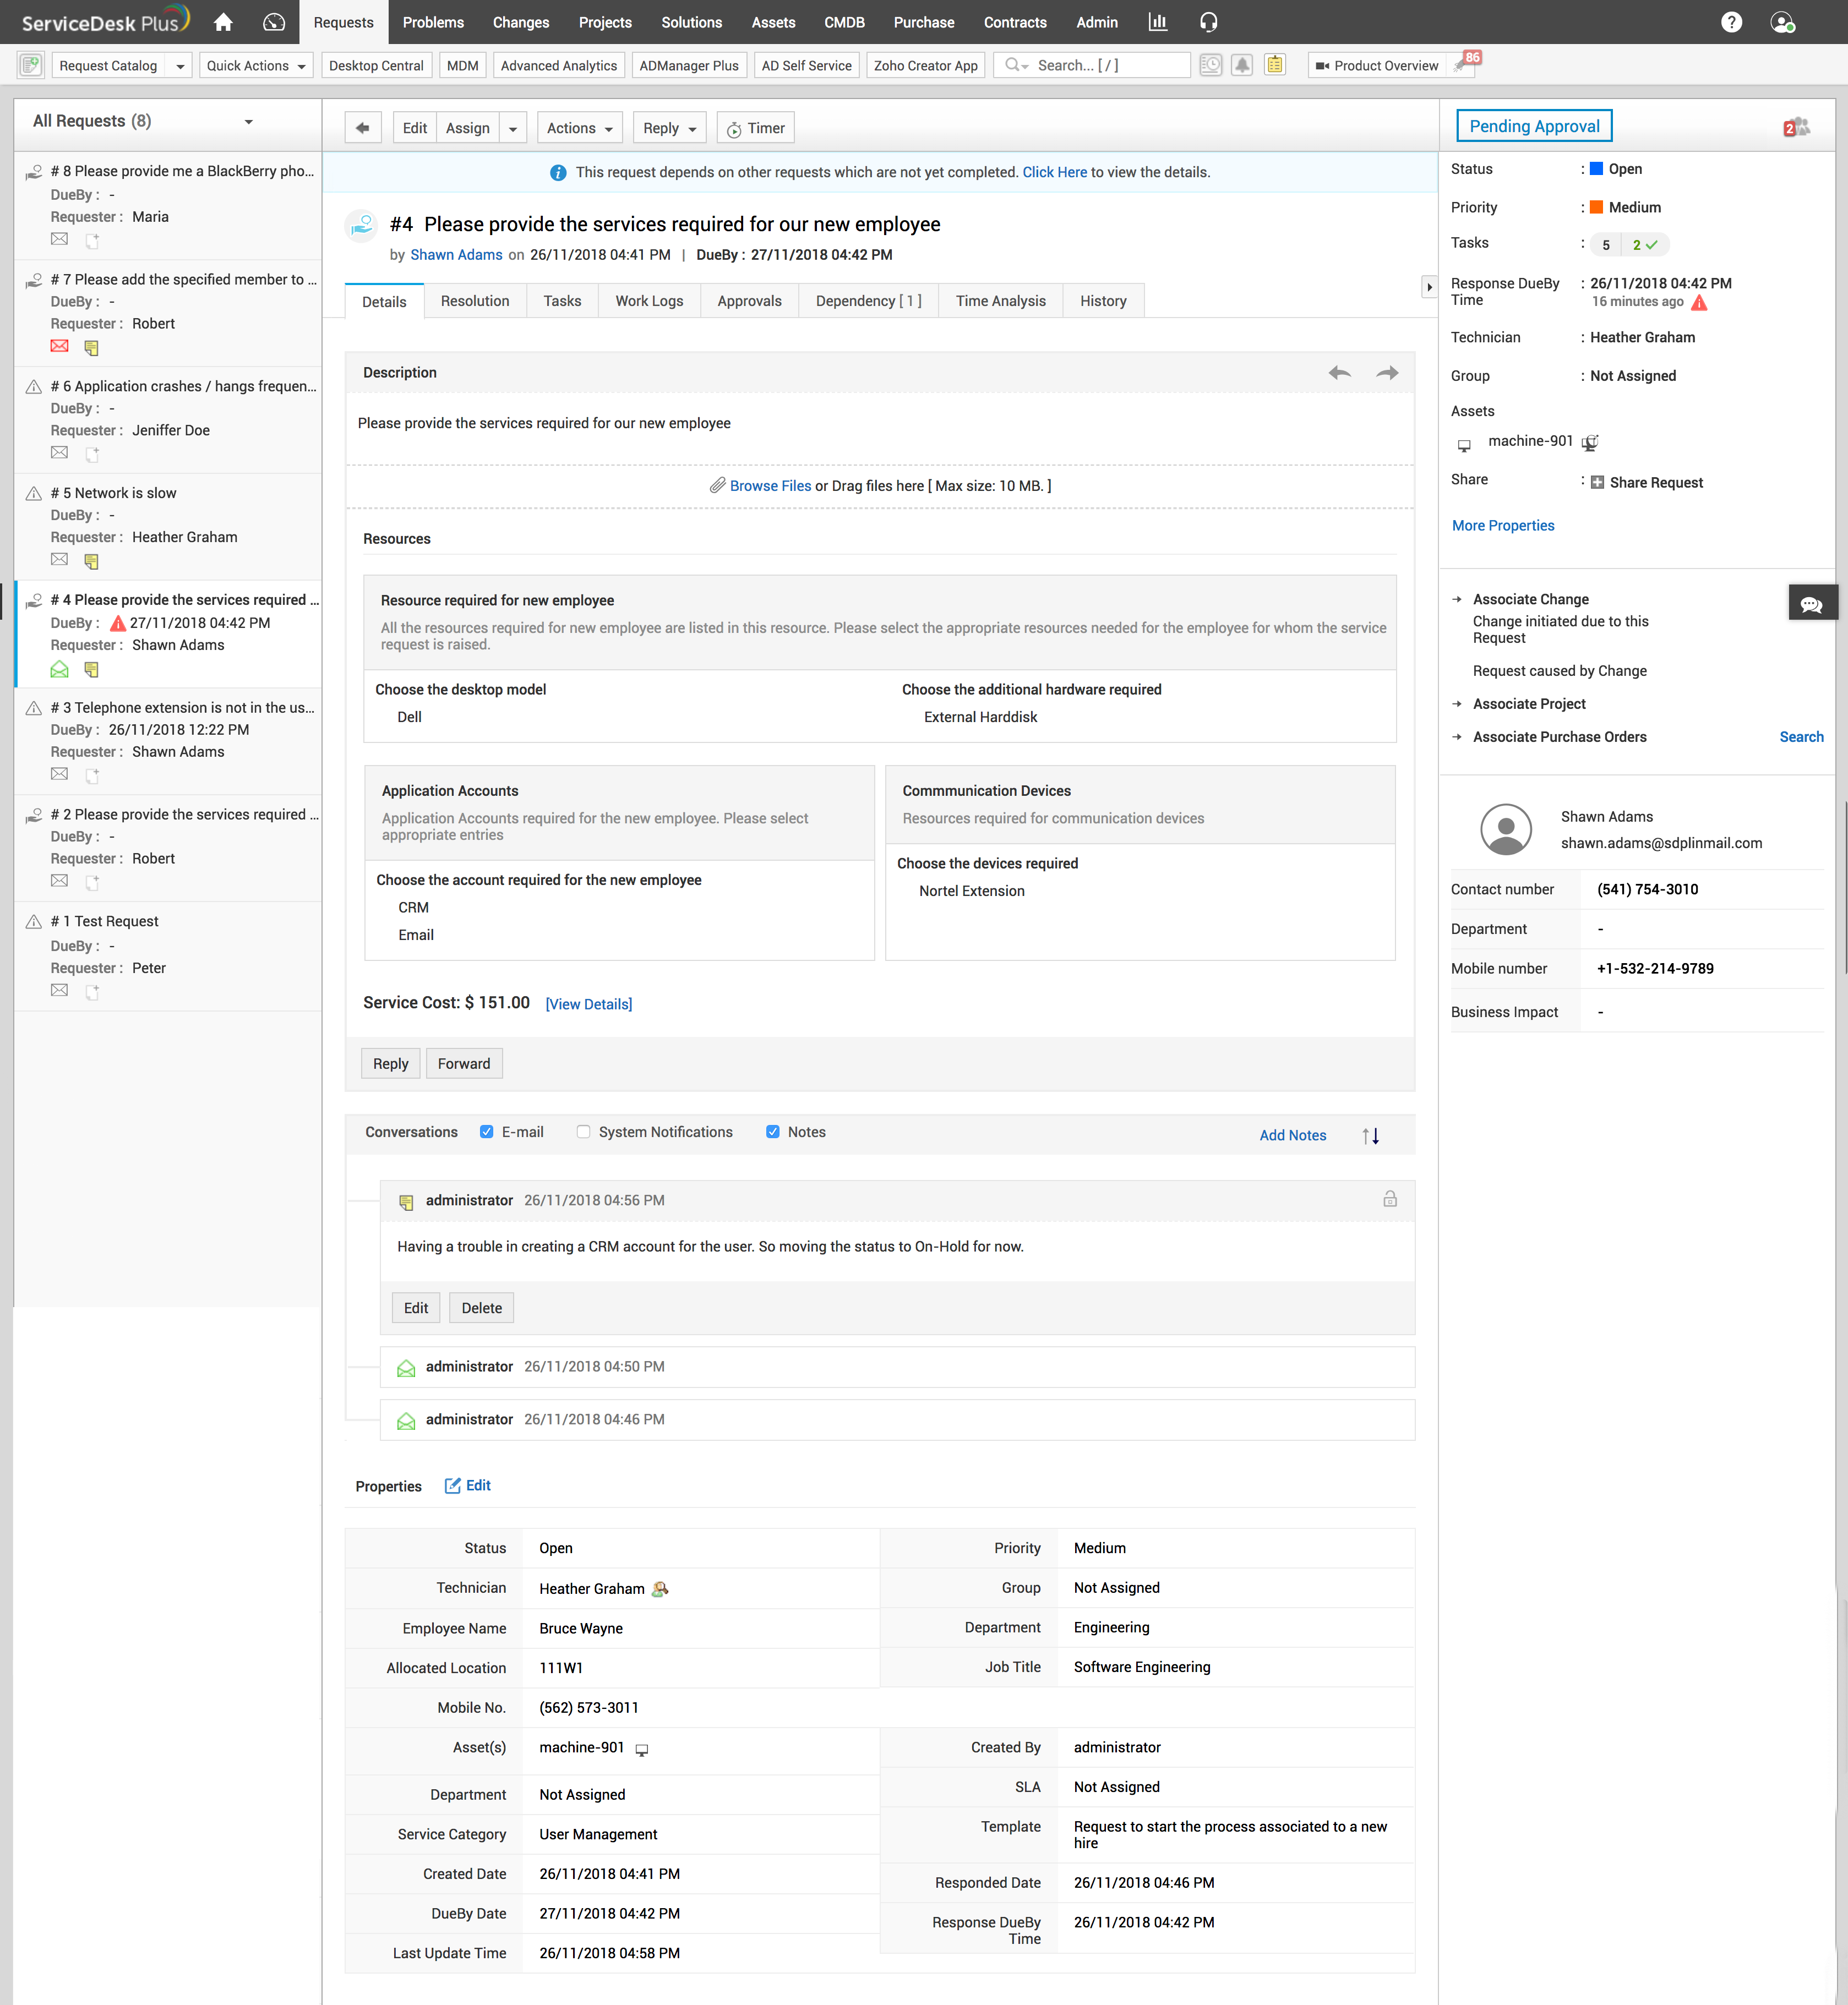
Task: Collapse the right panel with arrow toggle
Action: click(1429, 287)
